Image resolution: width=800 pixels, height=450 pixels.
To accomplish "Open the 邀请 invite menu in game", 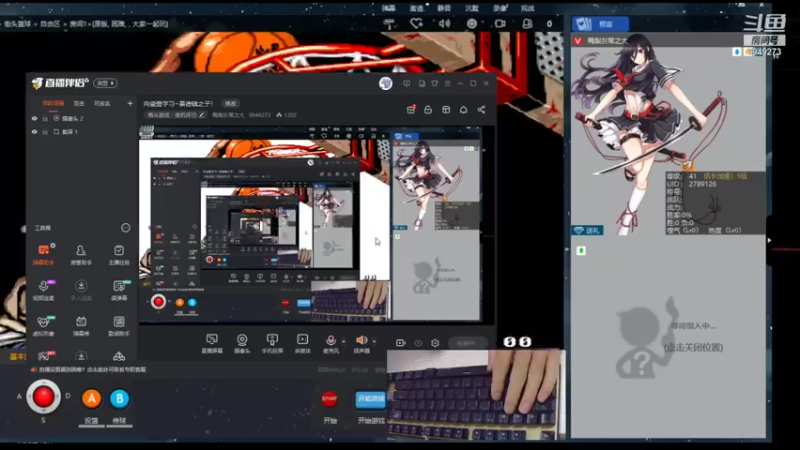I will tap(416, 8).
